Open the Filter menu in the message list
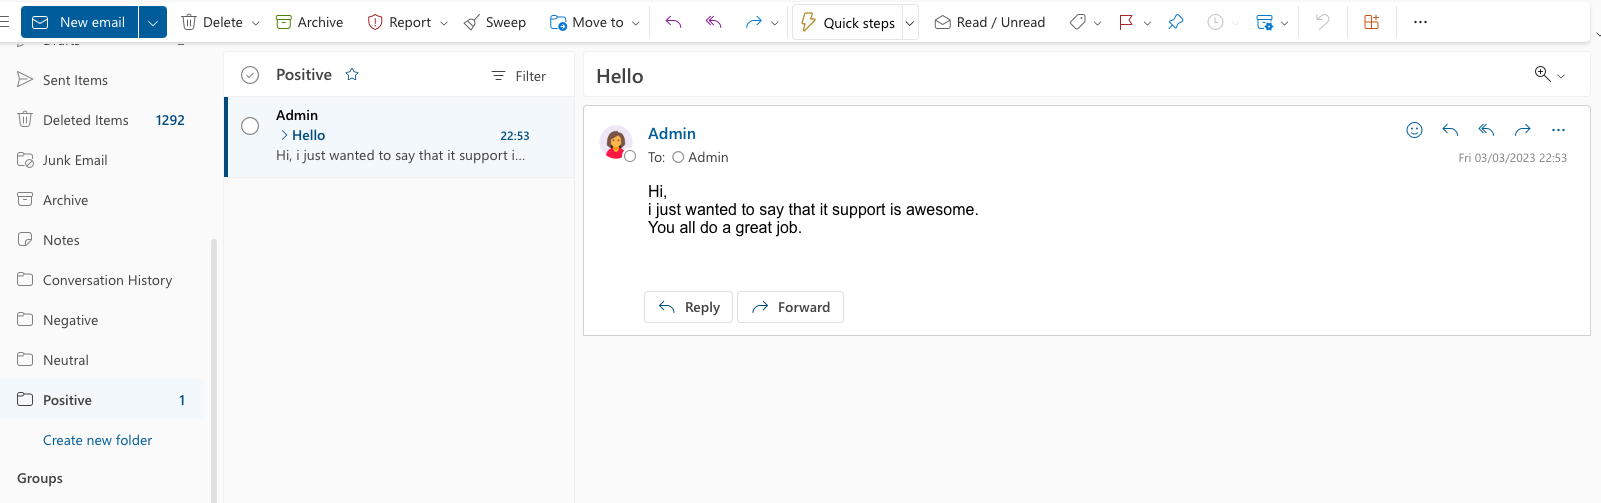This screenshot has height=503, width=1601. click(x=519, y=76)
